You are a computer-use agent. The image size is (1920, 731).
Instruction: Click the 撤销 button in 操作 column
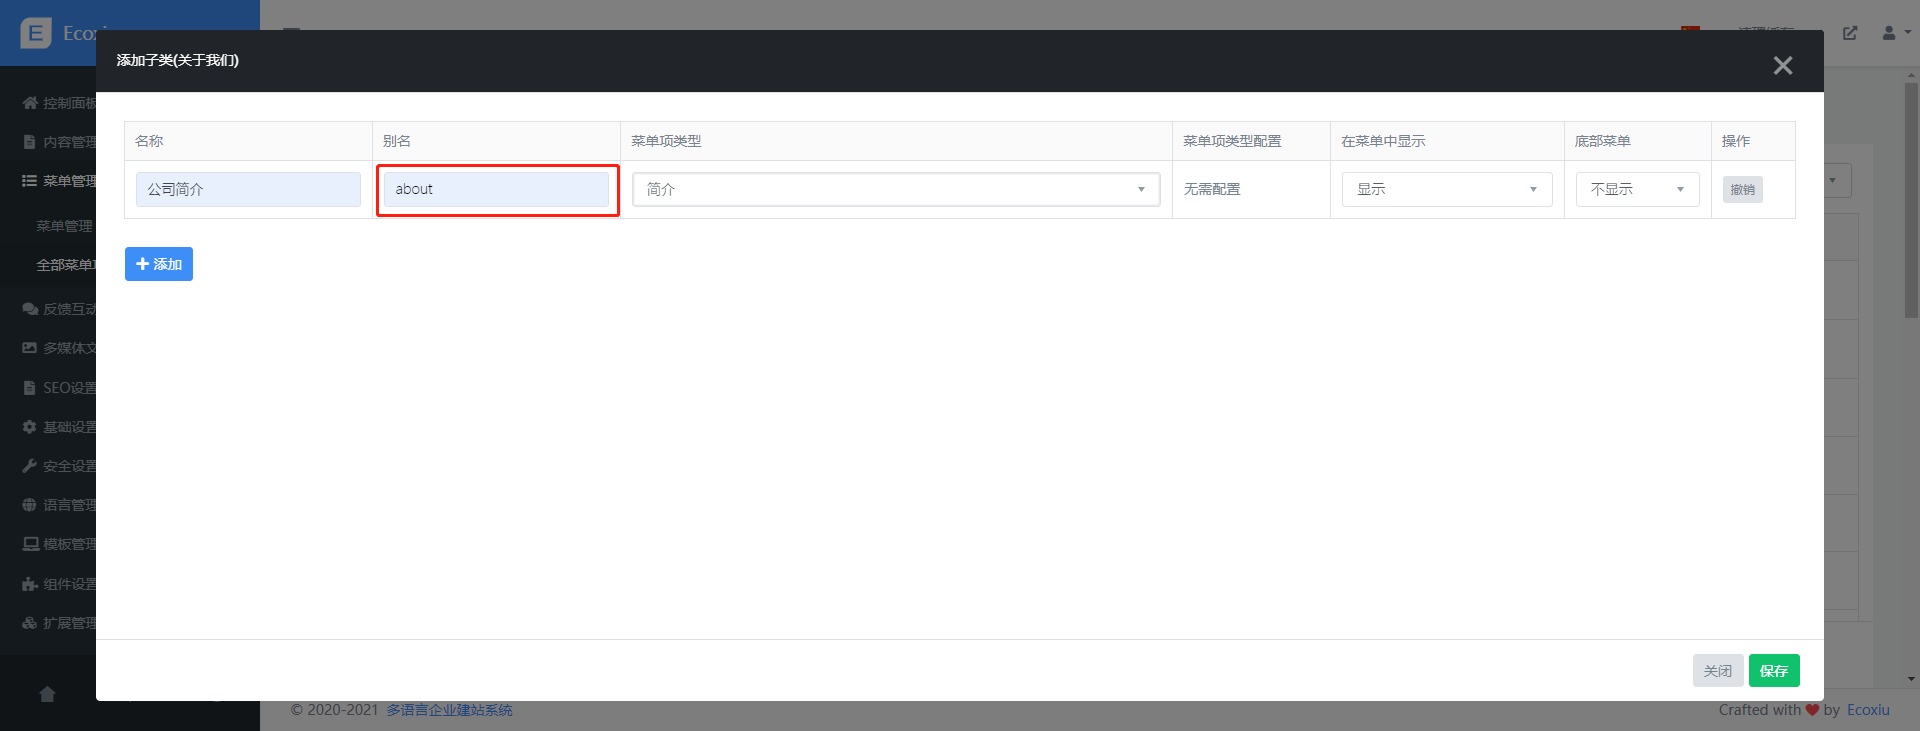[1742, 189]
